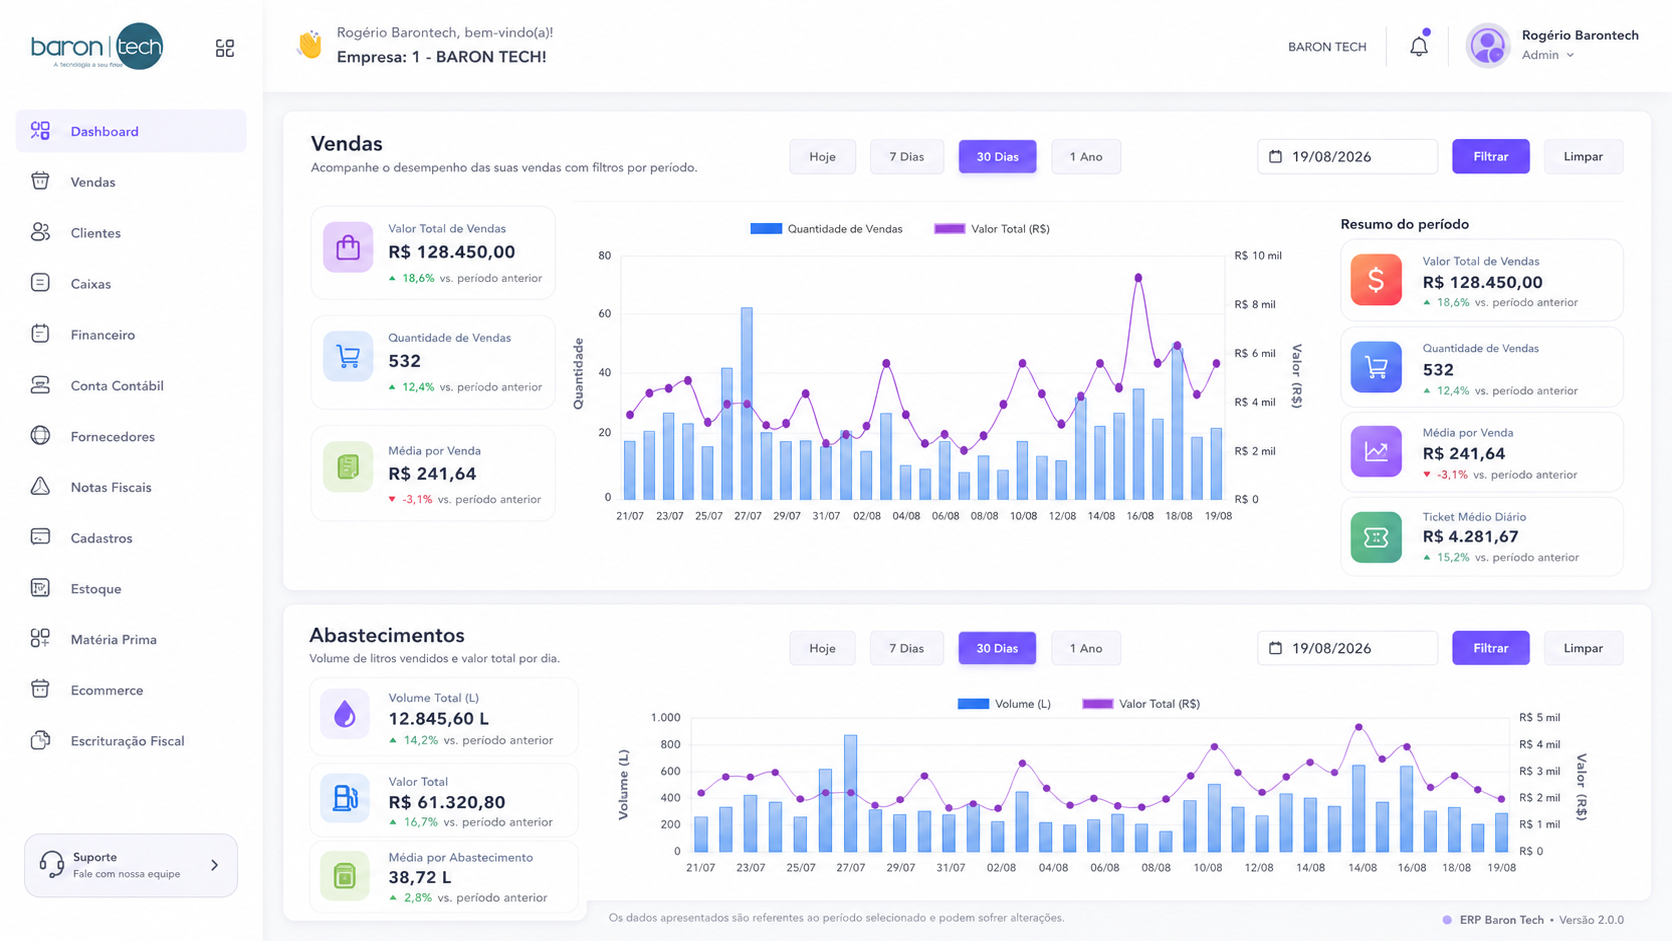Open Financeiro in sidebar menu
The height and width of the screenshot is (941, 1672).
point(131,335)
